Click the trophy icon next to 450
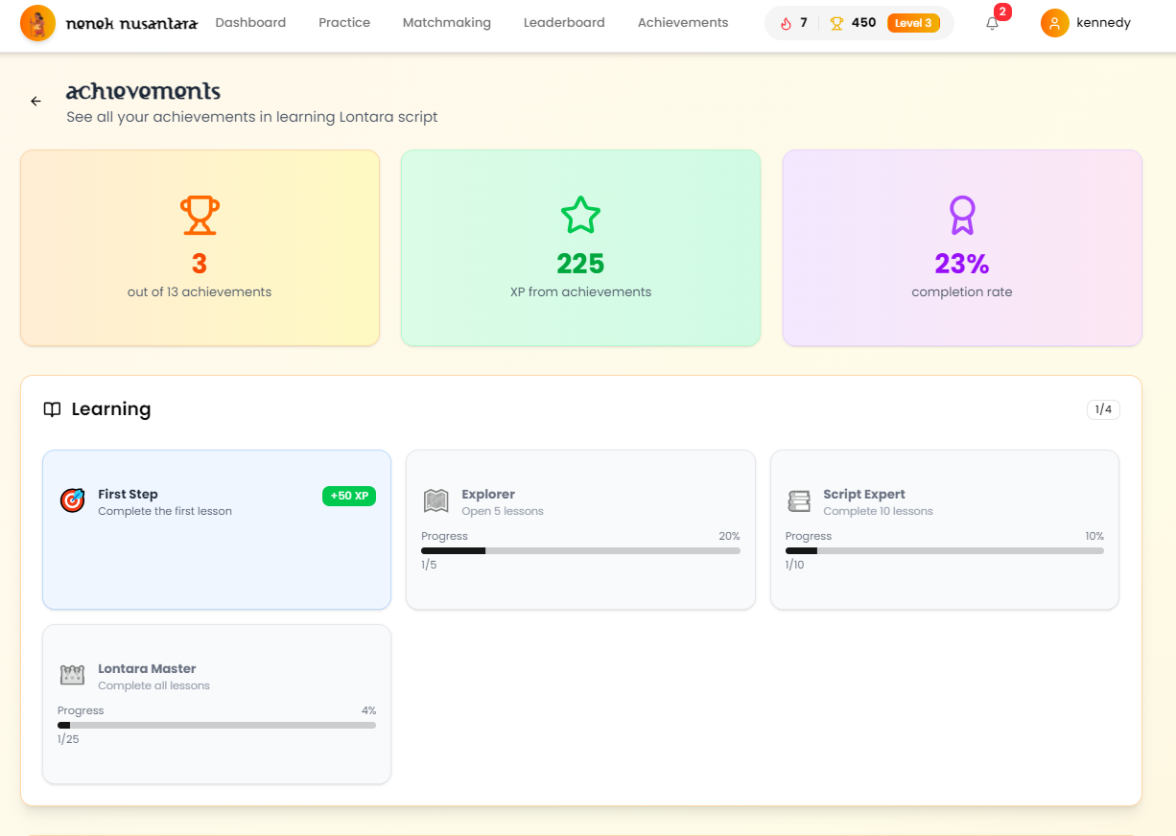 [836, 23]
